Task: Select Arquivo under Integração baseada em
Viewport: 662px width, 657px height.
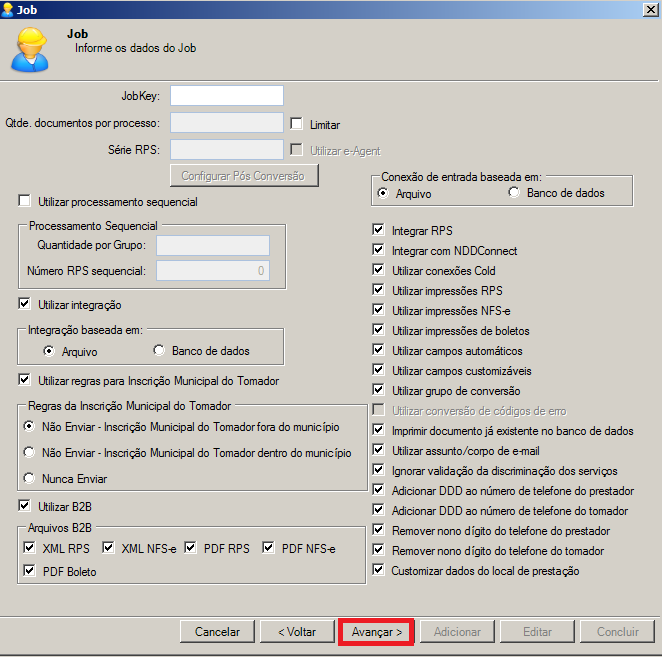Action: 49,351
